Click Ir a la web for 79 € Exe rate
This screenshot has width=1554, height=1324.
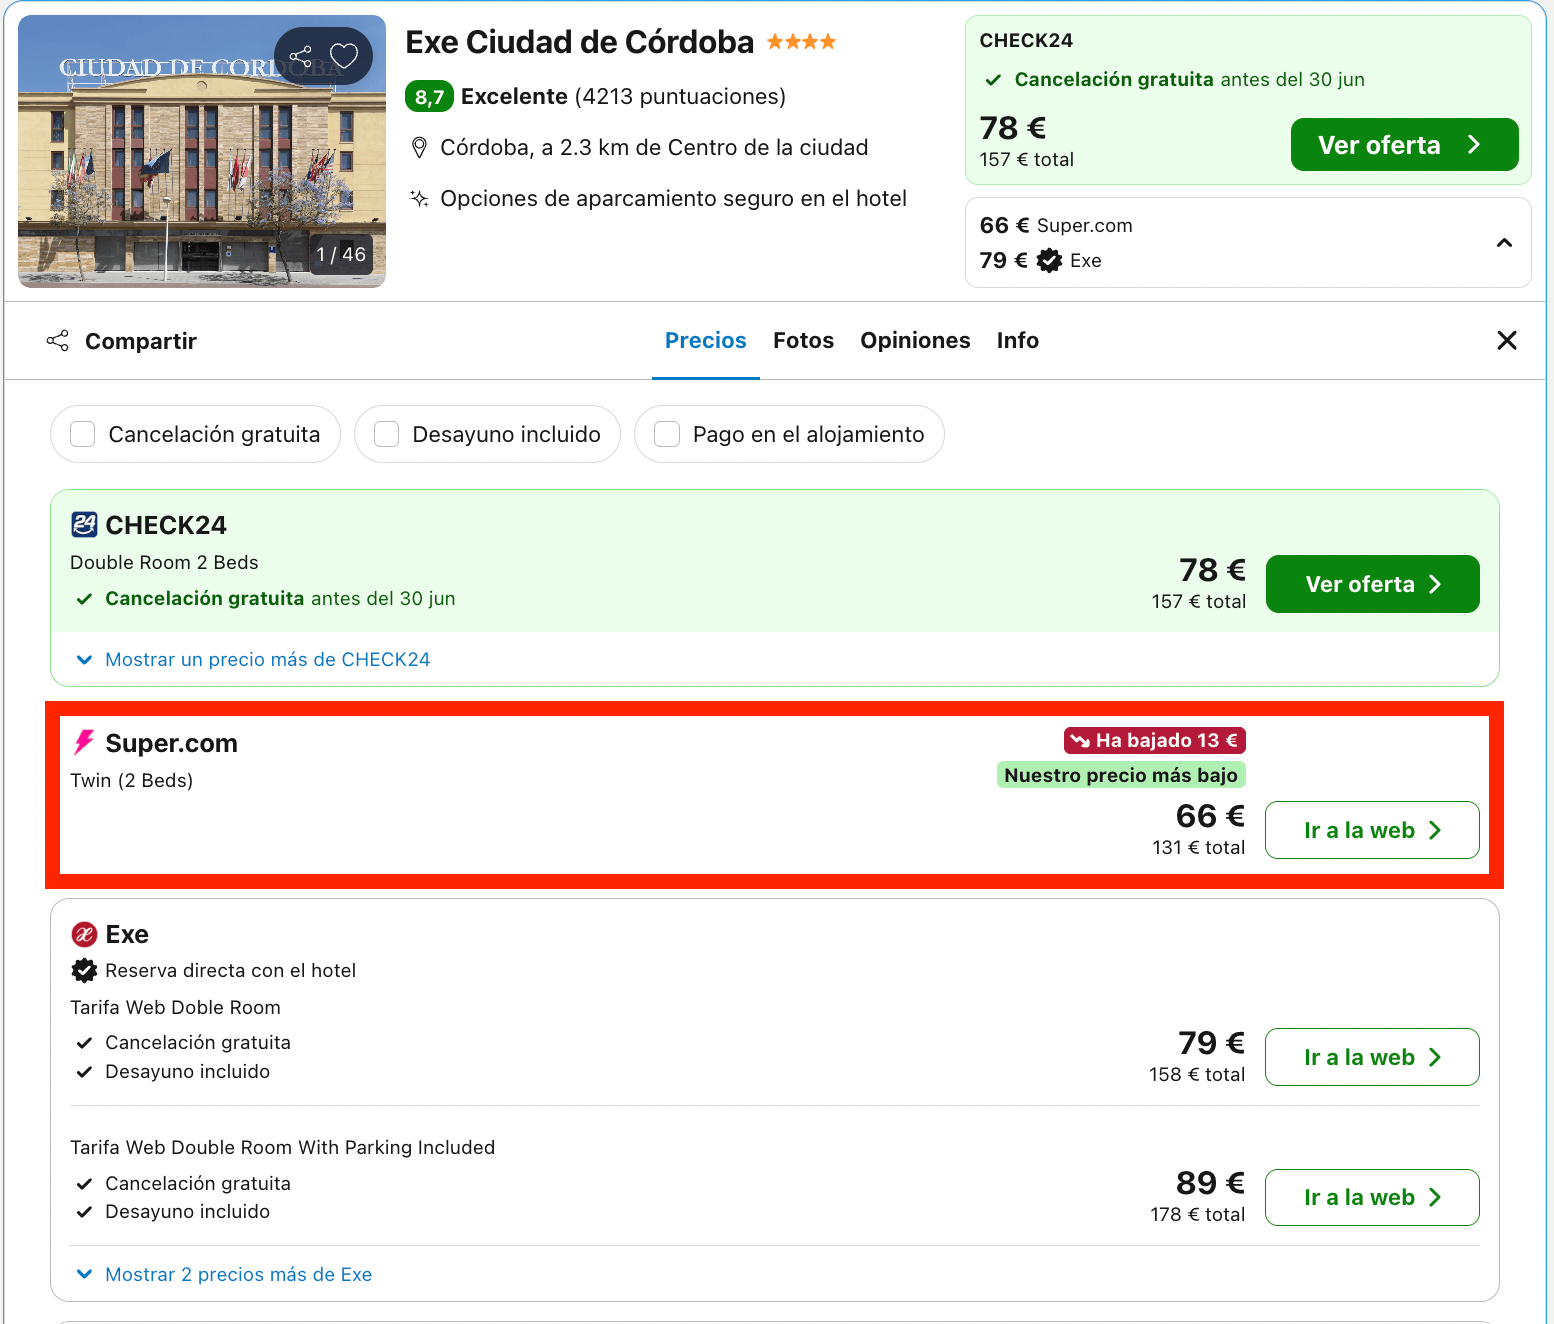(1372, 1057)
